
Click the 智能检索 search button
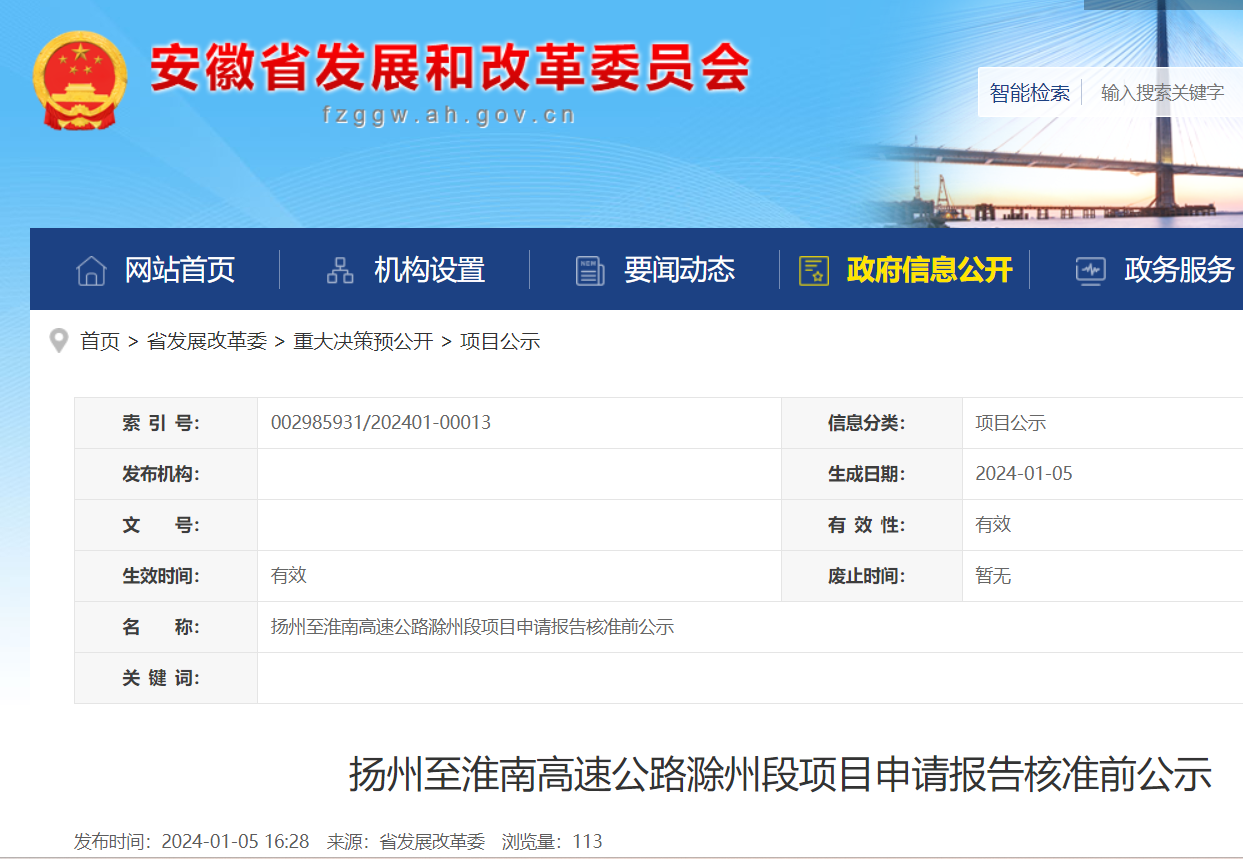1030,93
